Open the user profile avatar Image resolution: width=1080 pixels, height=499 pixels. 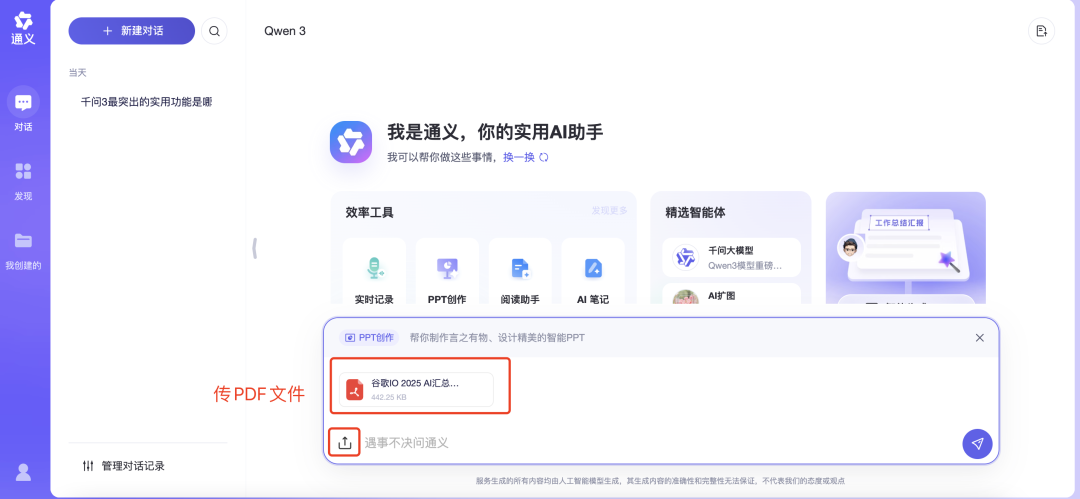23,472
